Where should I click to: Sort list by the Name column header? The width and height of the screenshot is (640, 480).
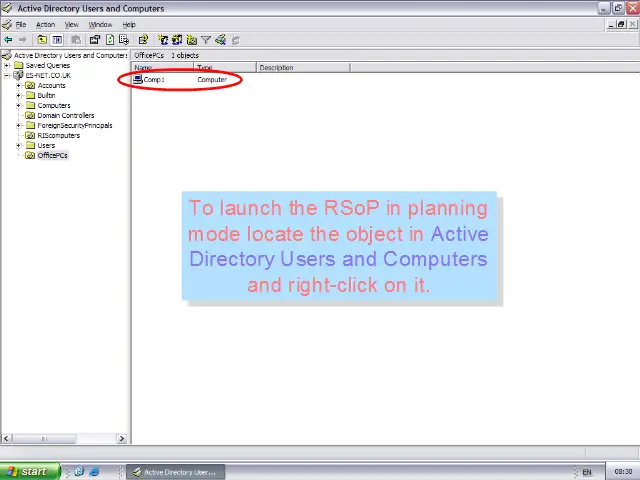[162, 67]
